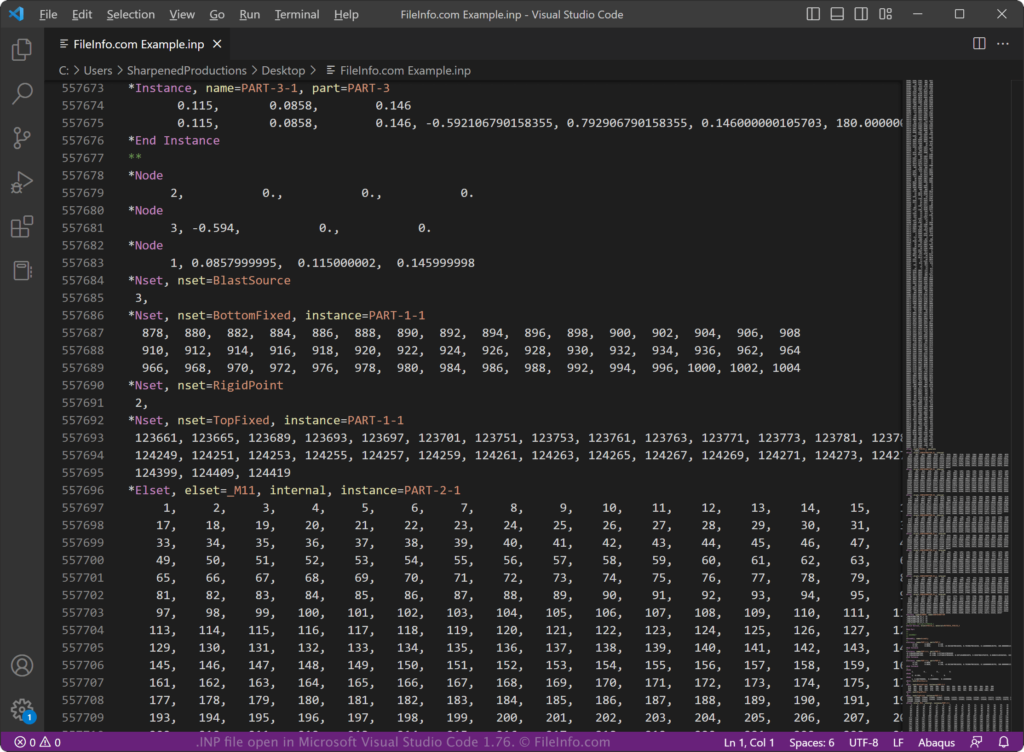
Task: Open the Selection menu
Action: [131, 14]
